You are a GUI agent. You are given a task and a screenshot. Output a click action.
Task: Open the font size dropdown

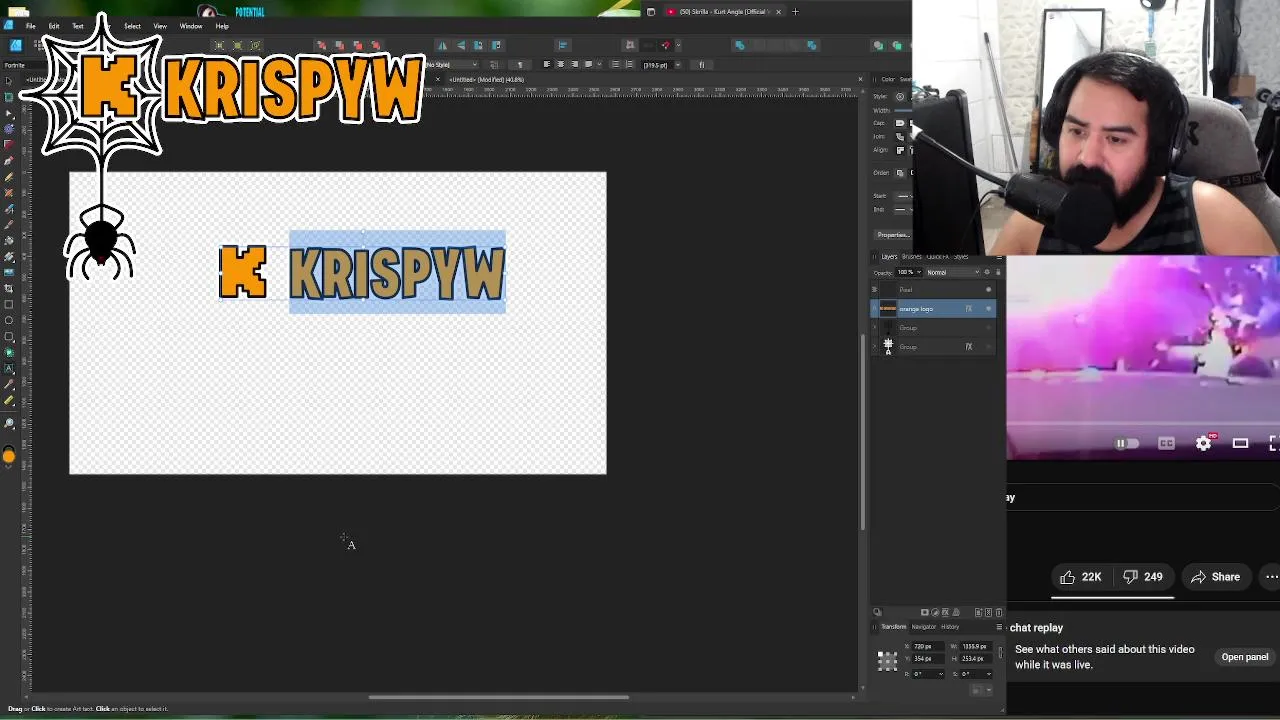pyautogui.click(x=677, y=65)
